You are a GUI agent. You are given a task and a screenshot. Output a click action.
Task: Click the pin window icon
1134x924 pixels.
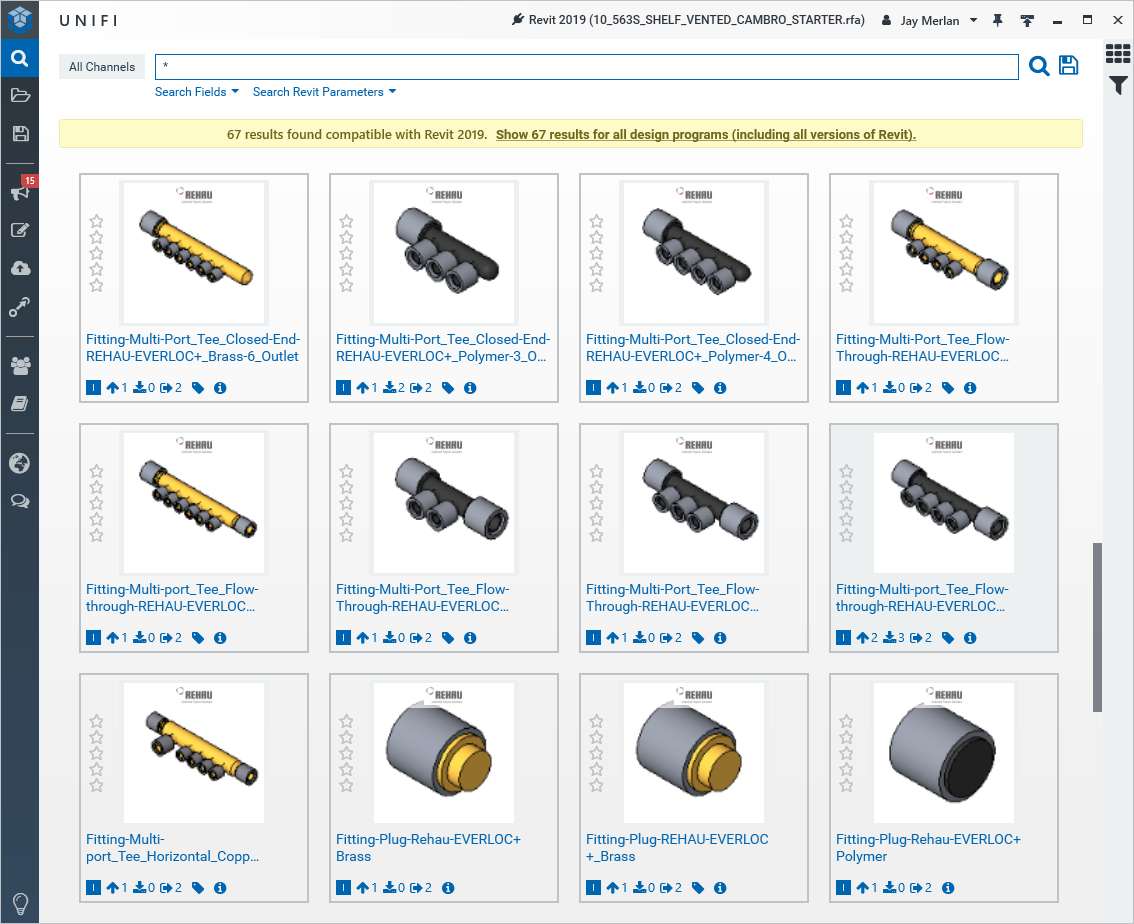pyautogui.click(x=998, y=20)
